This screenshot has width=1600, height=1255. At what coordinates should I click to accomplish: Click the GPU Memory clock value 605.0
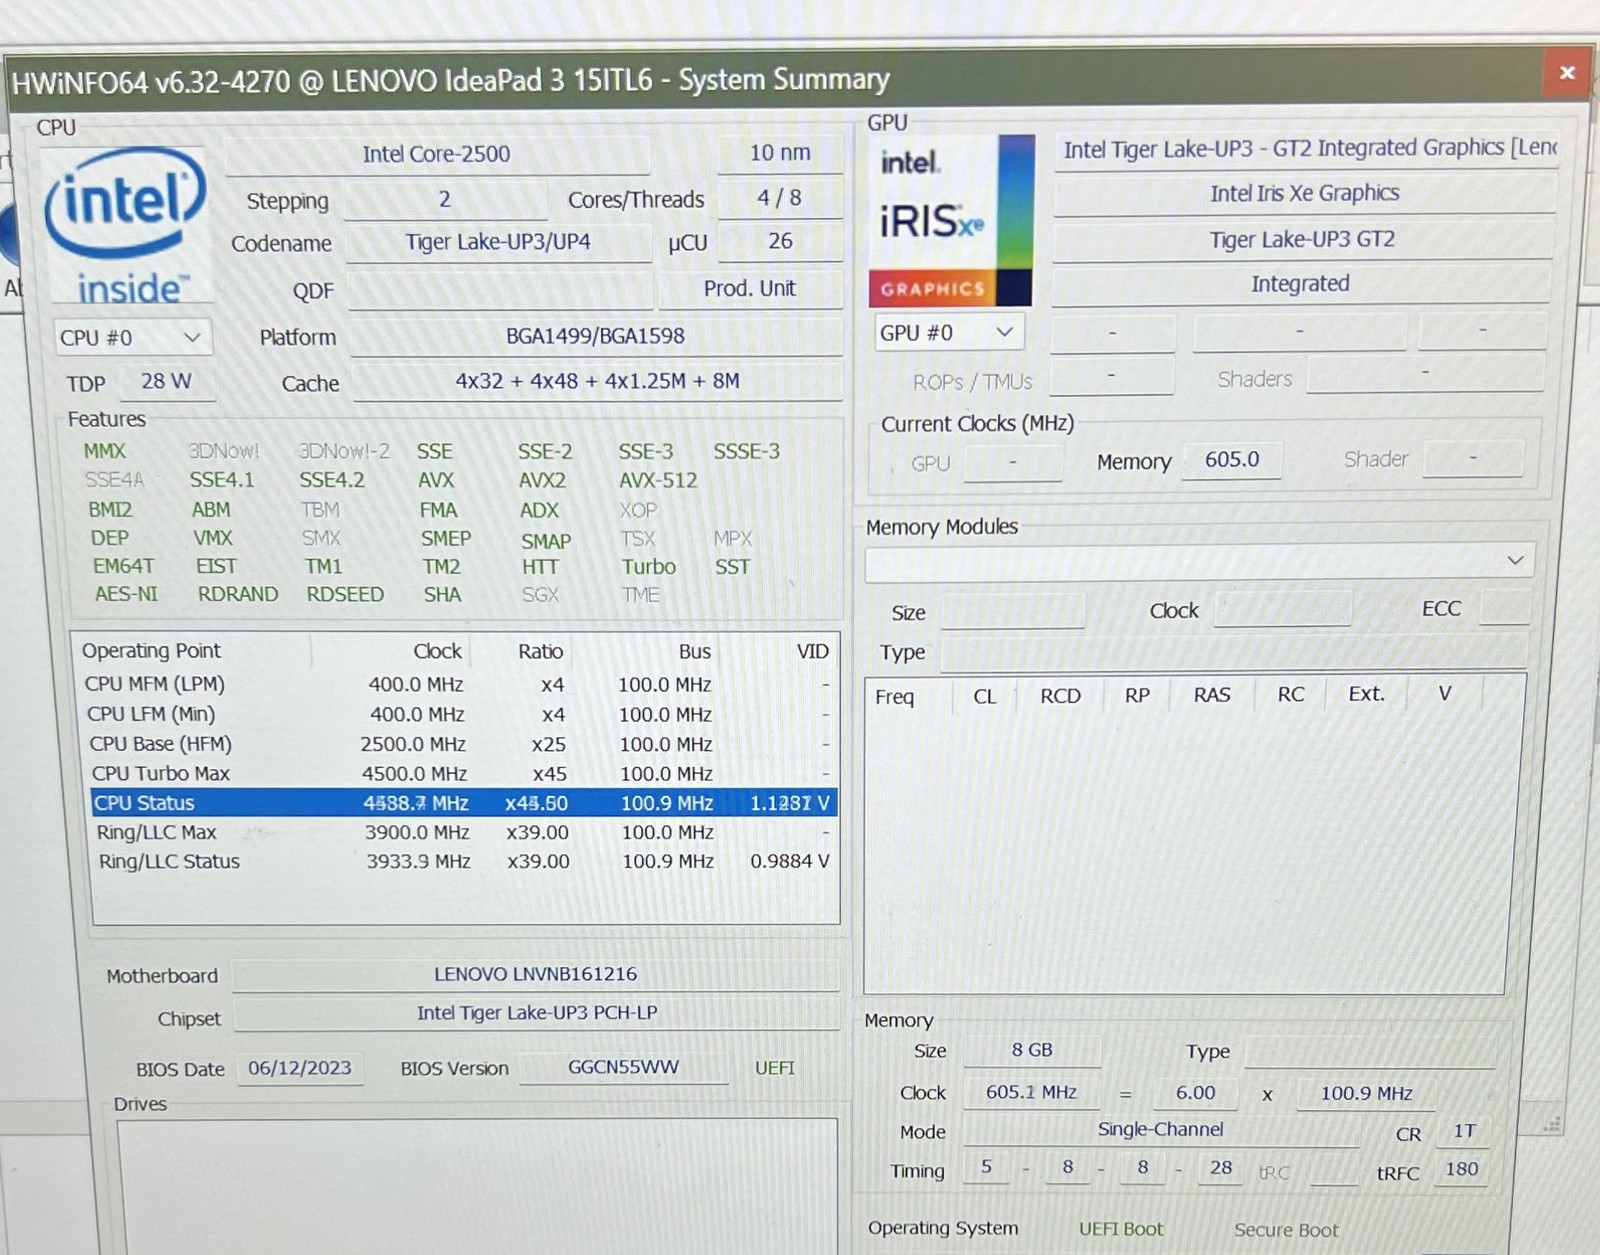click(1232, 460)
